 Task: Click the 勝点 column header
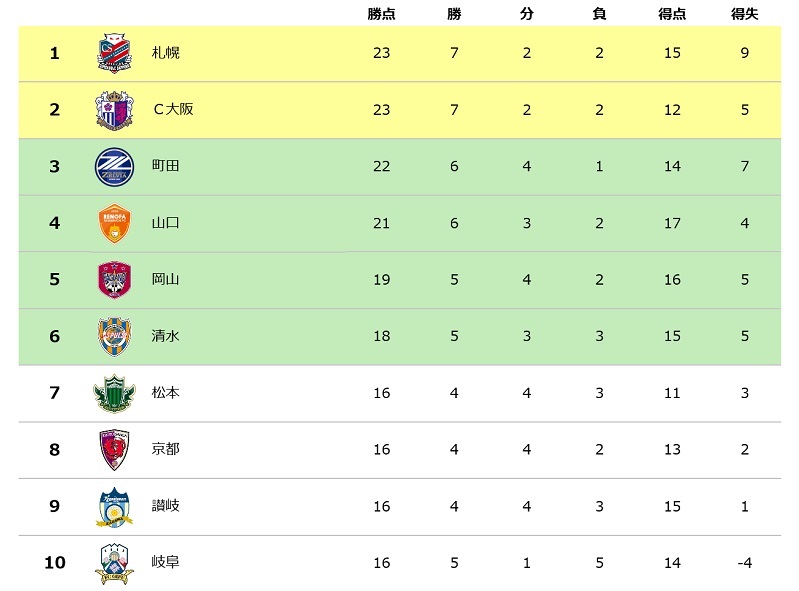click(x=381, y=14)
